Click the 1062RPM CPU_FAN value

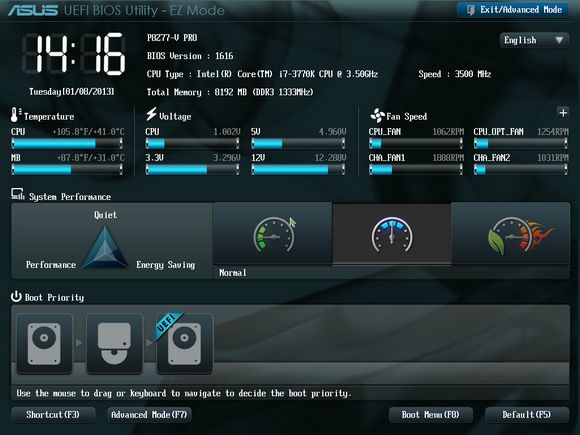tap(448, 132)
